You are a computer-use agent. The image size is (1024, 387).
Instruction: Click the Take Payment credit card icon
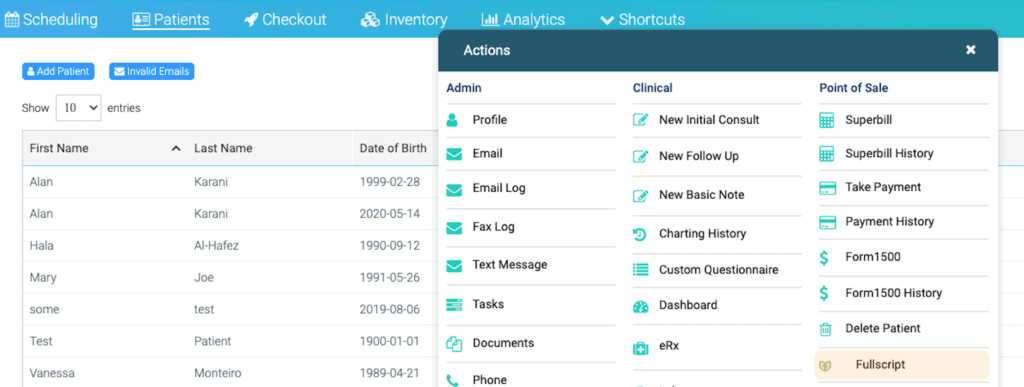click(827, 188)
